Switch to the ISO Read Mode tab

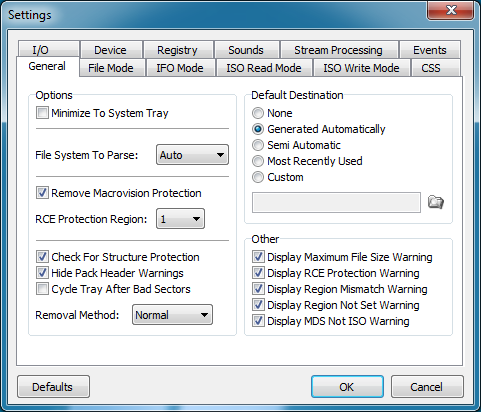coord(264,68)
